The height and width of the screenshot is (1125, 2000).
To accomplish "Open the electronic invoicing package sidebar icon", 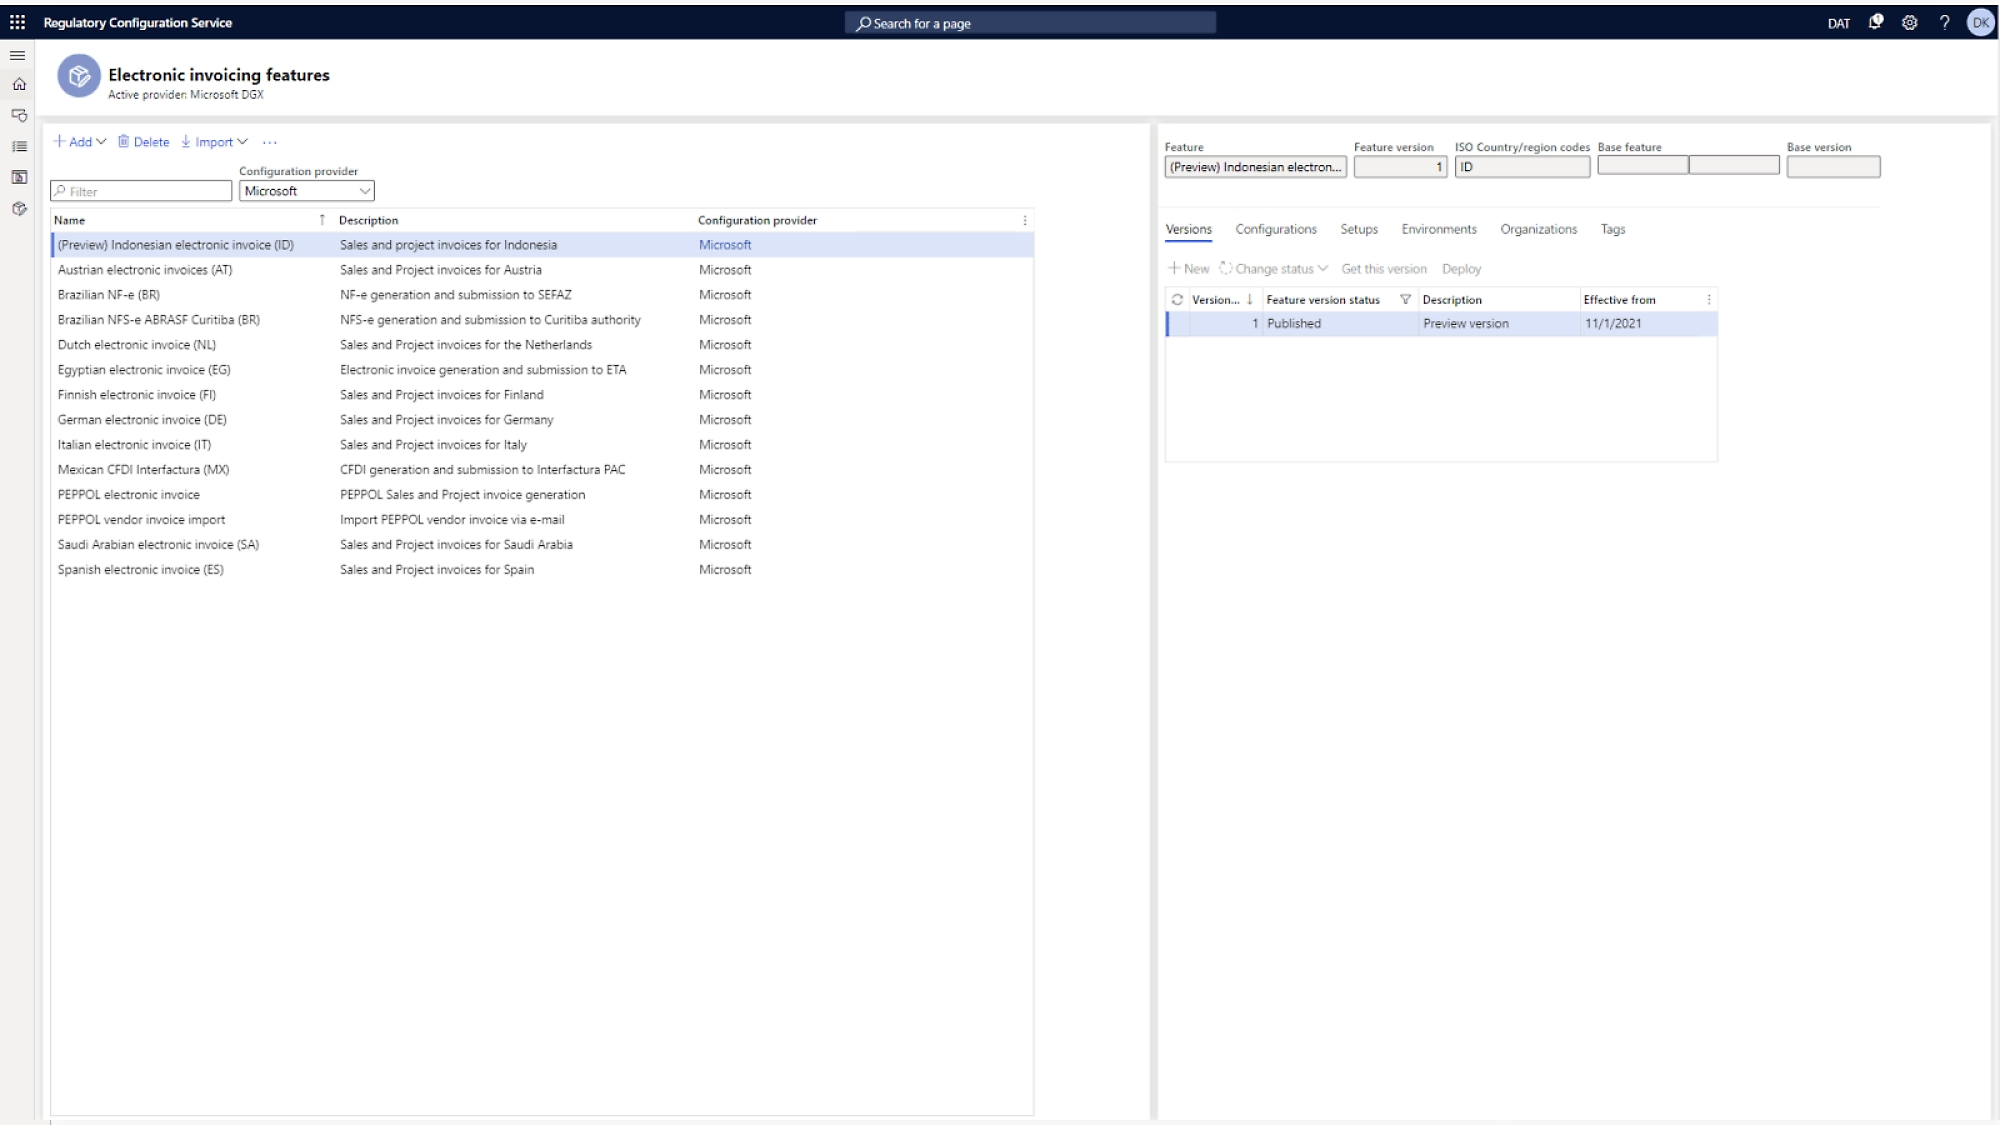I will pyautogui.click(x=19, y=209).
